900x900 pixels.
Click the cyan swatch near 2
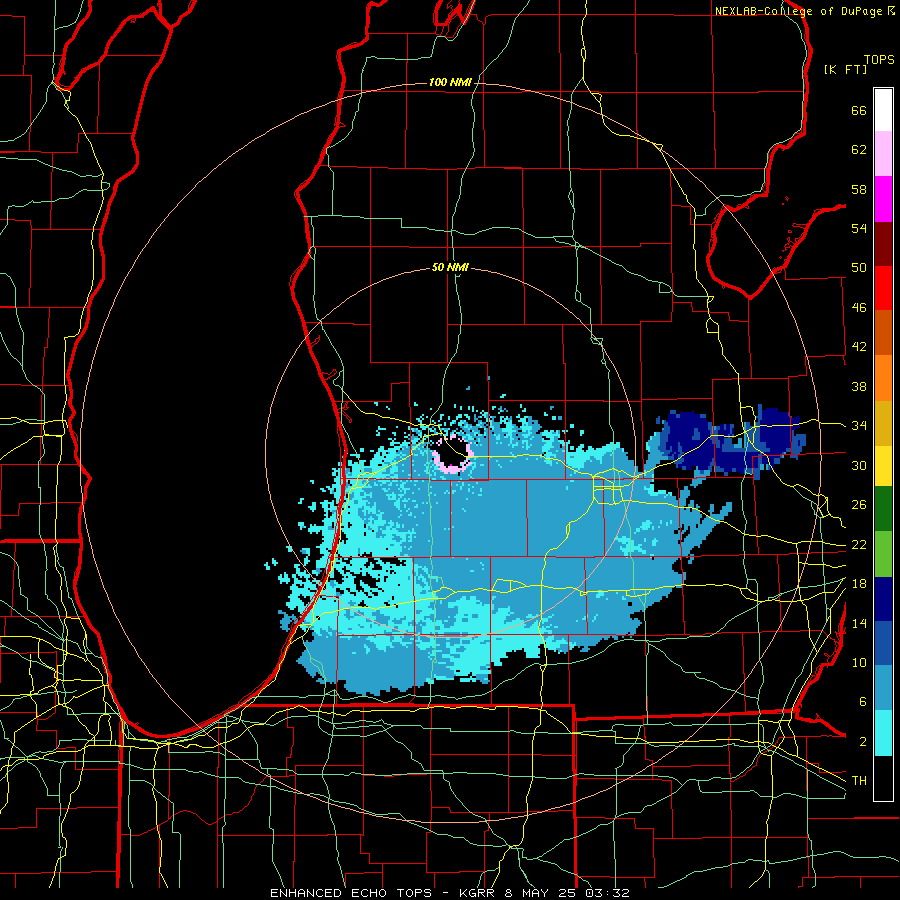click(883, 733)
